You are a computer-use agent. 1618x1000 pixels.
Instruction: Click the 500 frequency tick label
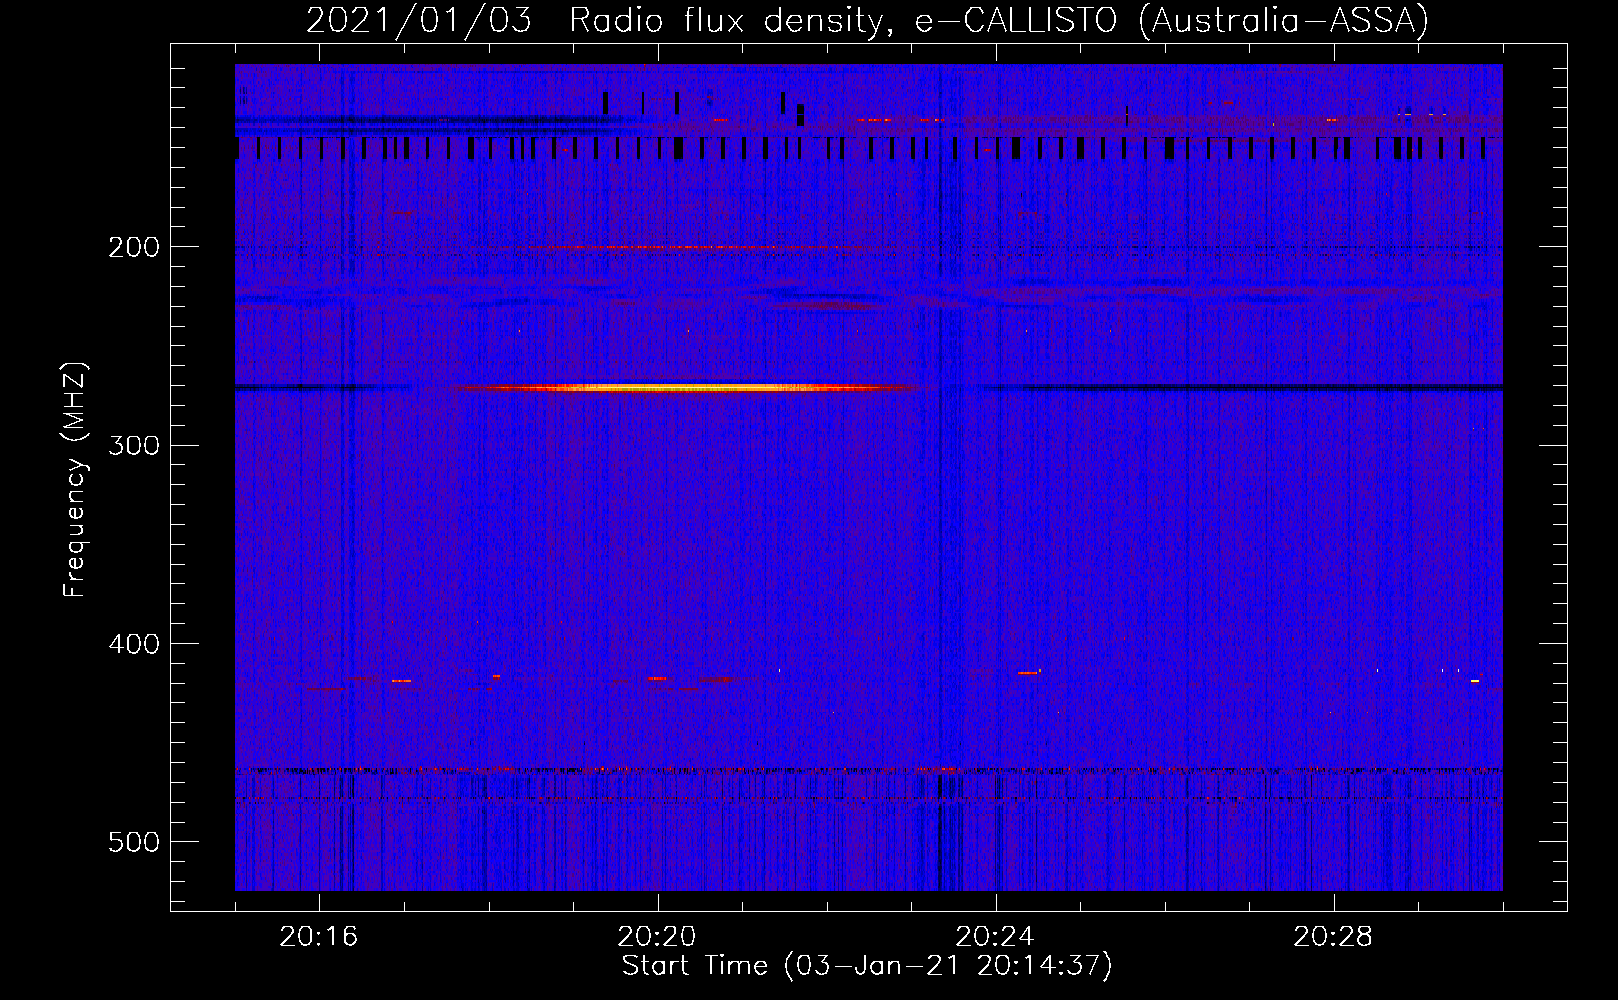tap(134, 842)
